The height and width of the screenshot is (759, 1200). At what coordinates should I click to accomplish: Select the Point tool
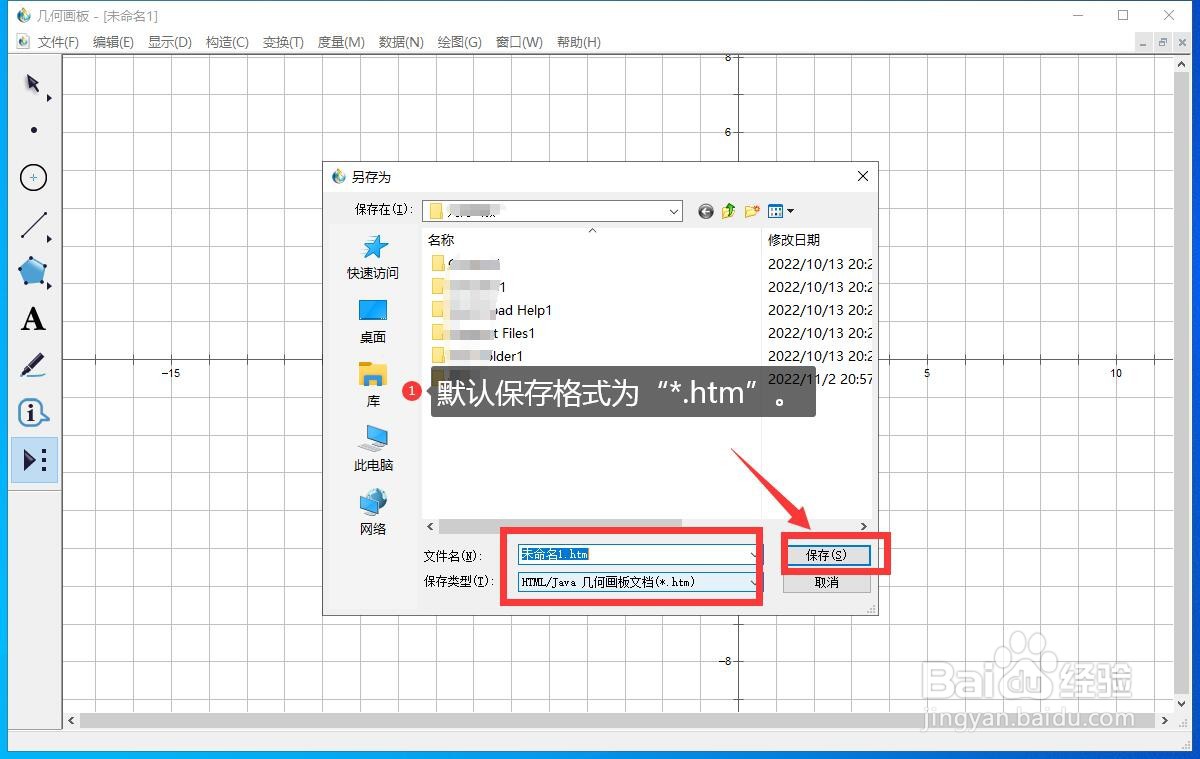point(33,130)
